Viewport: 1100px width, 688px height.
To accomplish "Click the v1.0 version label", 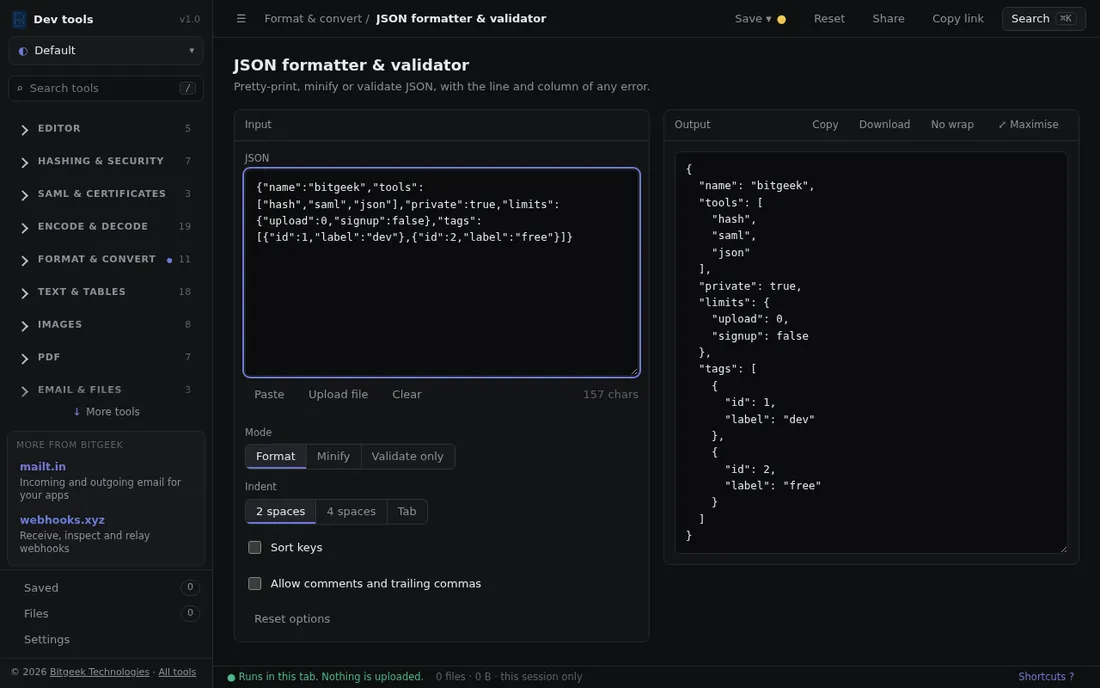I will point(189,20).
